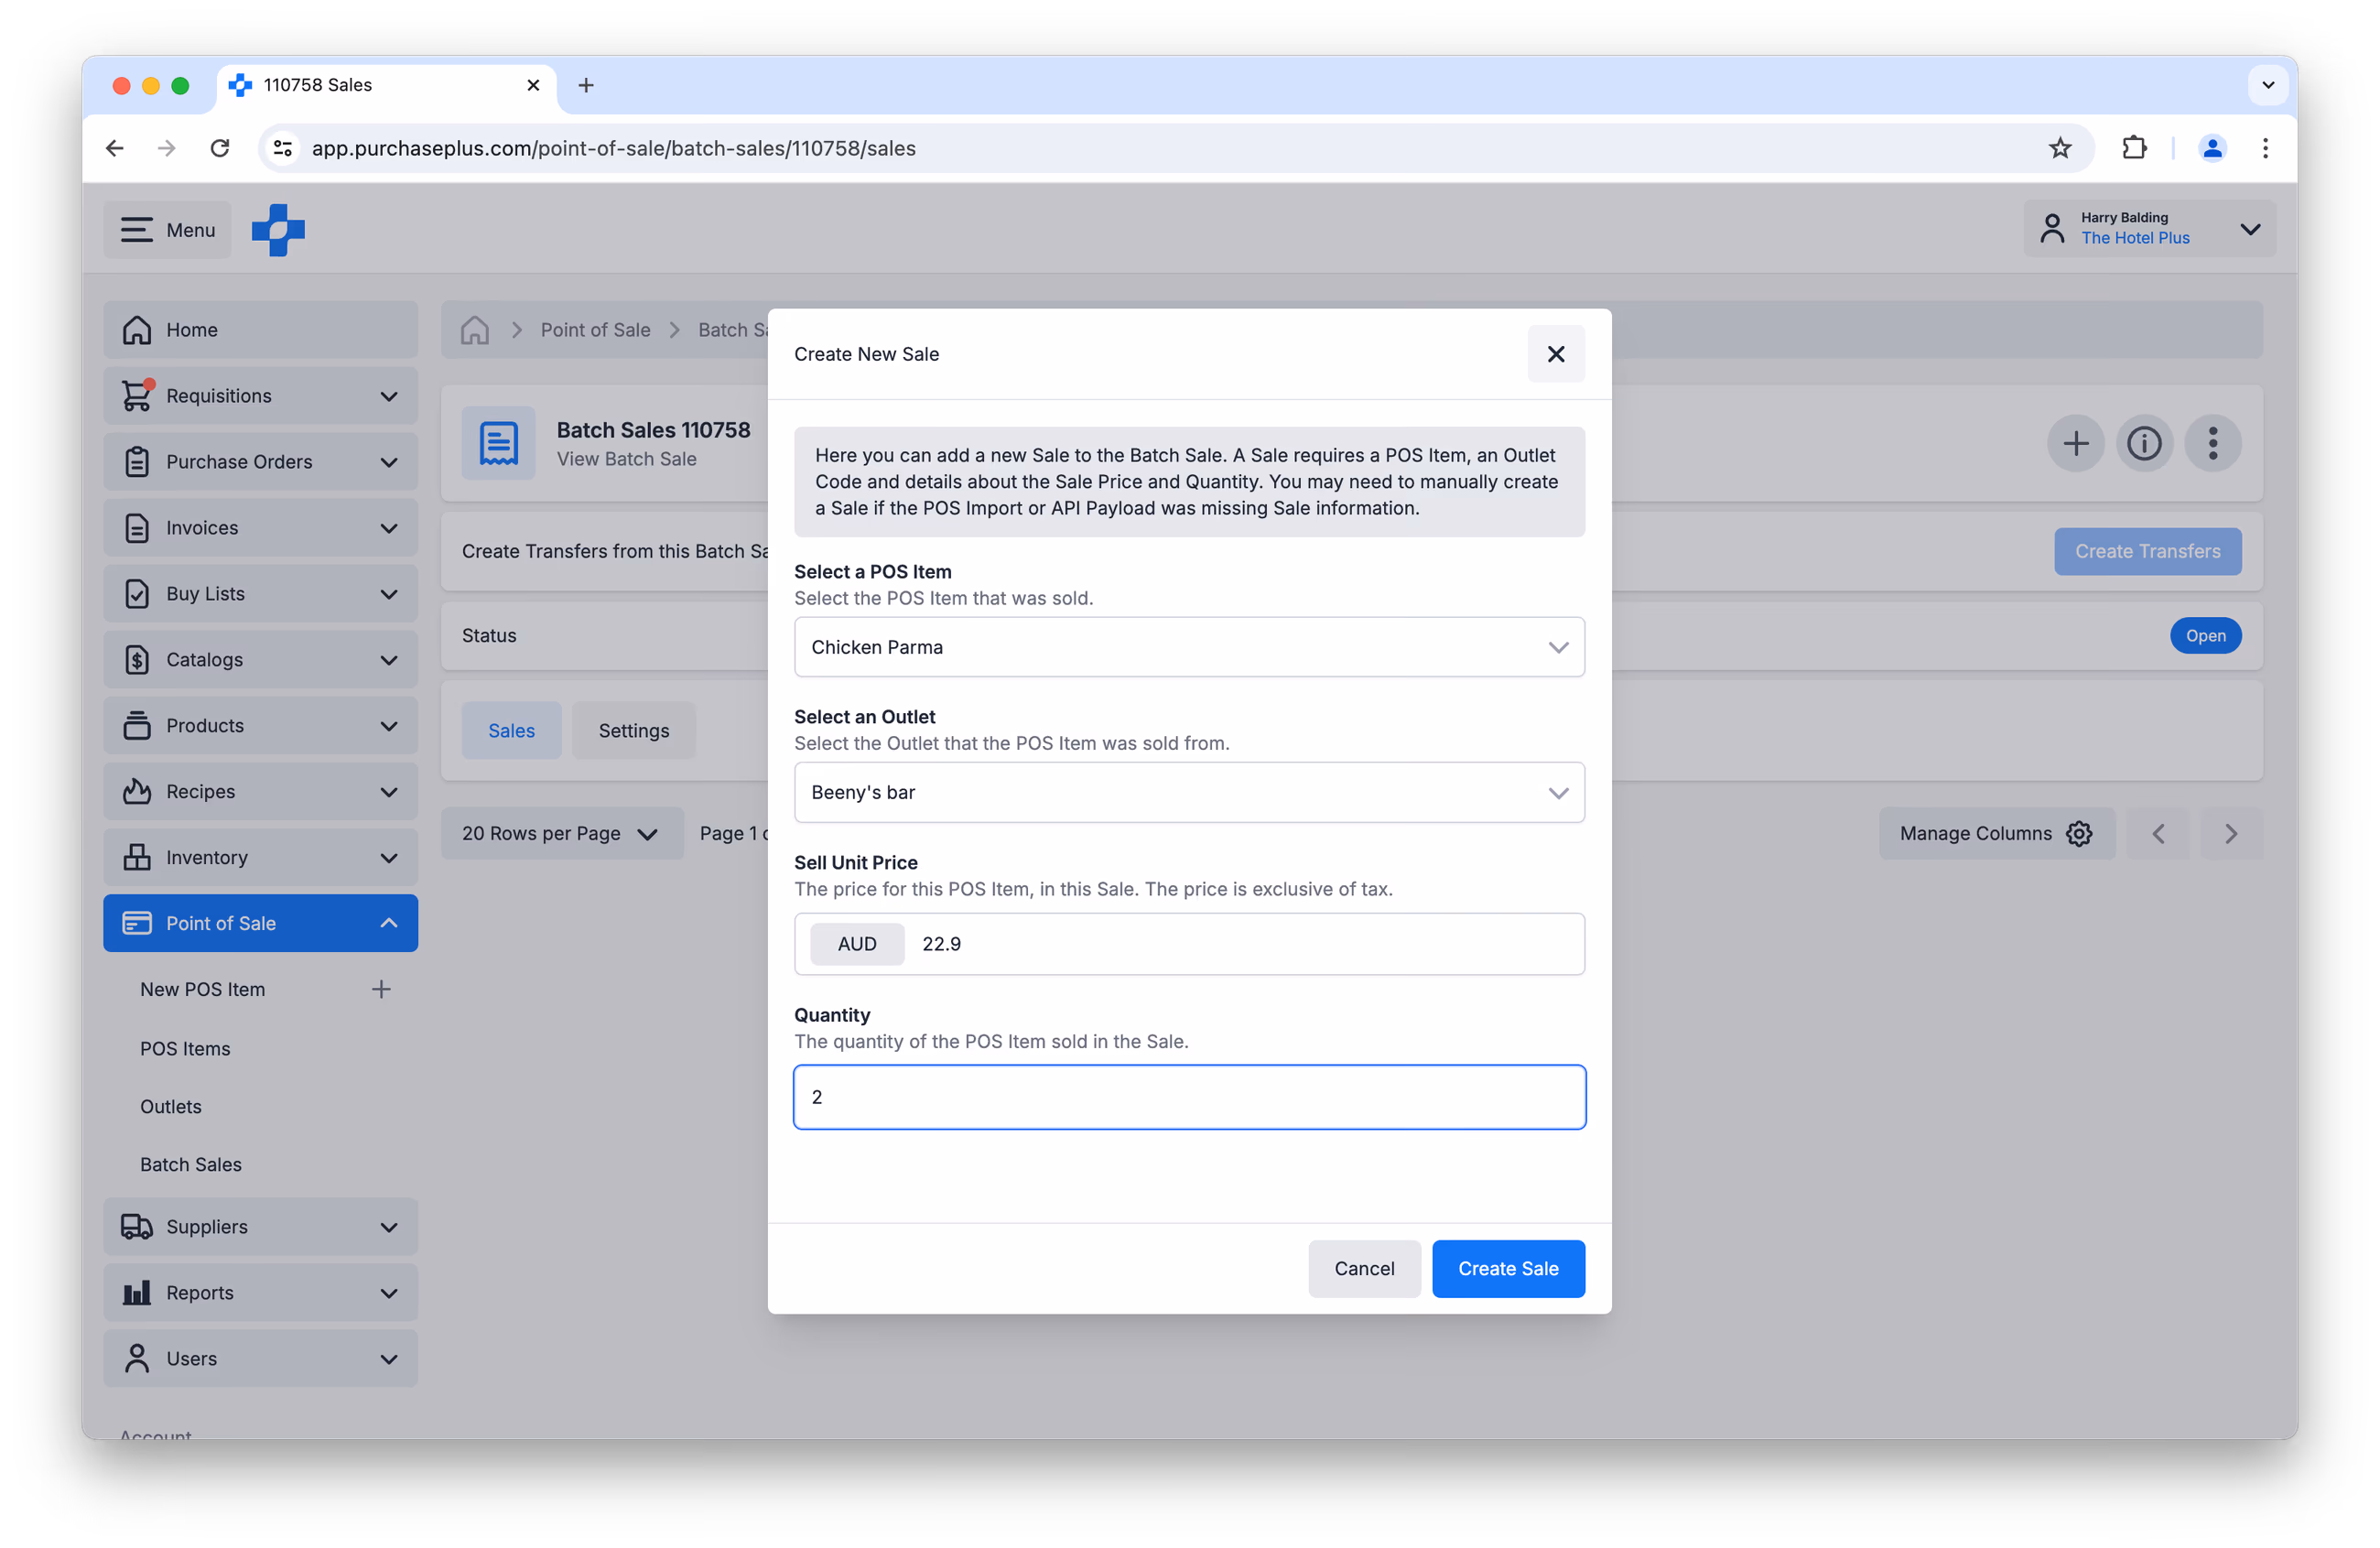Screen dimensions: 2380x1548
Task: Bookmark this page with the star icon
Action: click(x=2060, y=148)
